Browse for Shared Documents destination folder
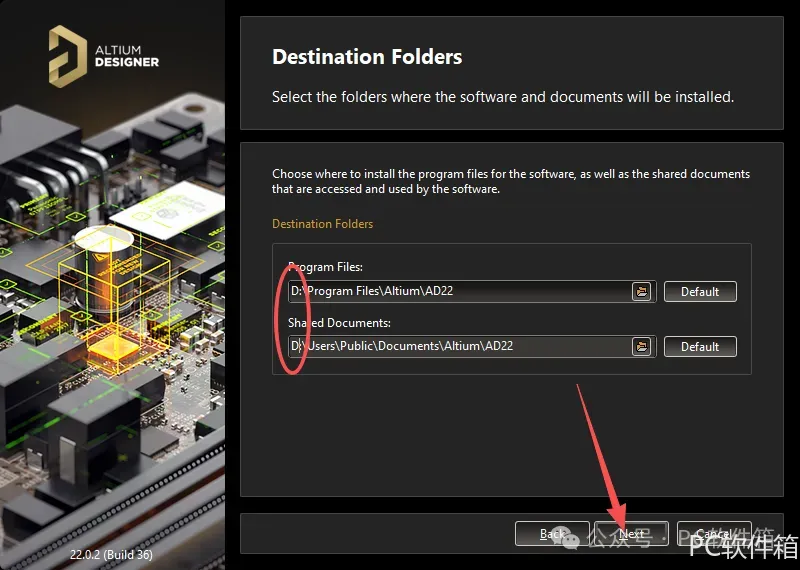Viewport: 800px width, 570px height. click(x=641, y=346)
